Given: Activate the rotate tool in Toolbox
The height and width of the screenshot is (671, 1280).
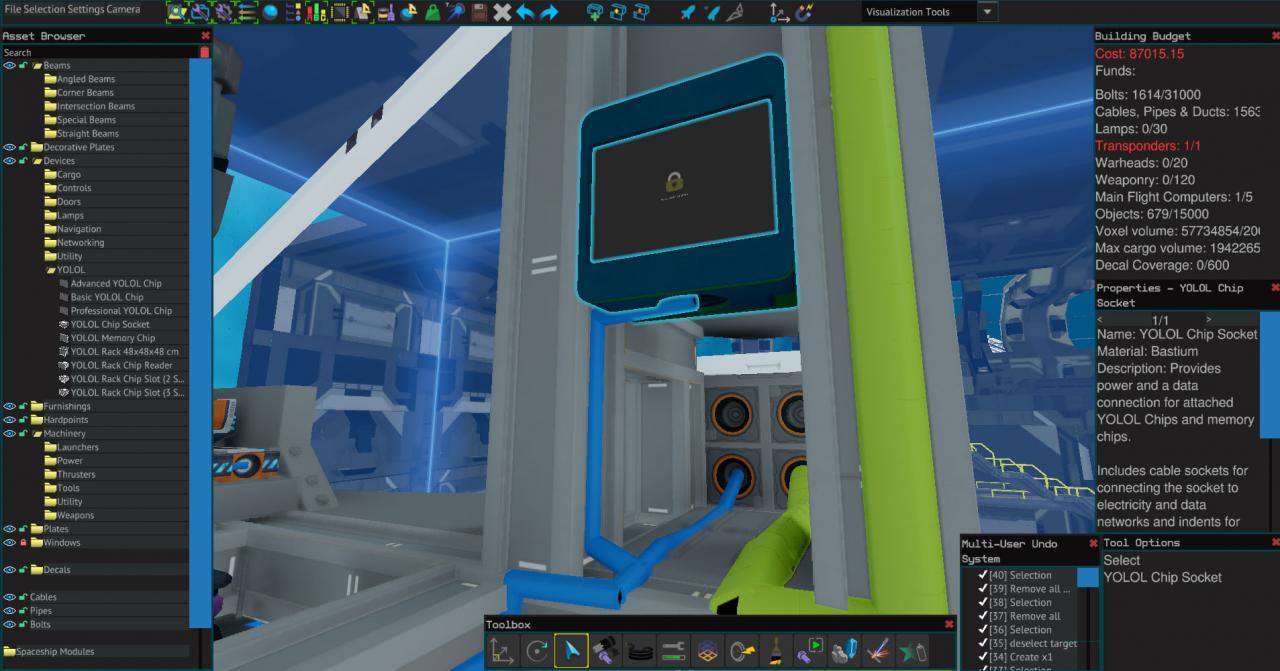Looking at the screenshot, I should click(x=537, y=651).
